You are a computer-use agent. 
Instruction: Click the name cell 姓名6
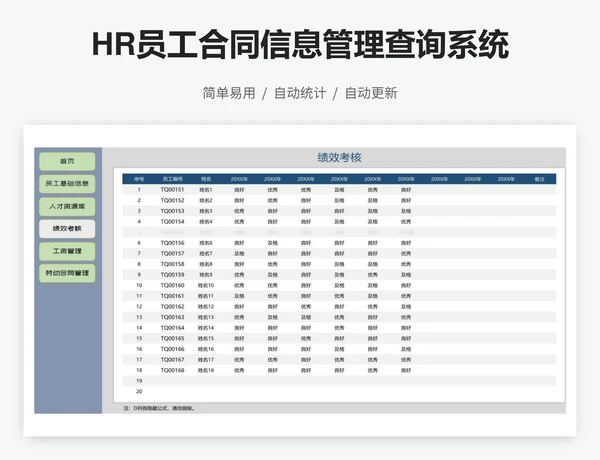206,243
